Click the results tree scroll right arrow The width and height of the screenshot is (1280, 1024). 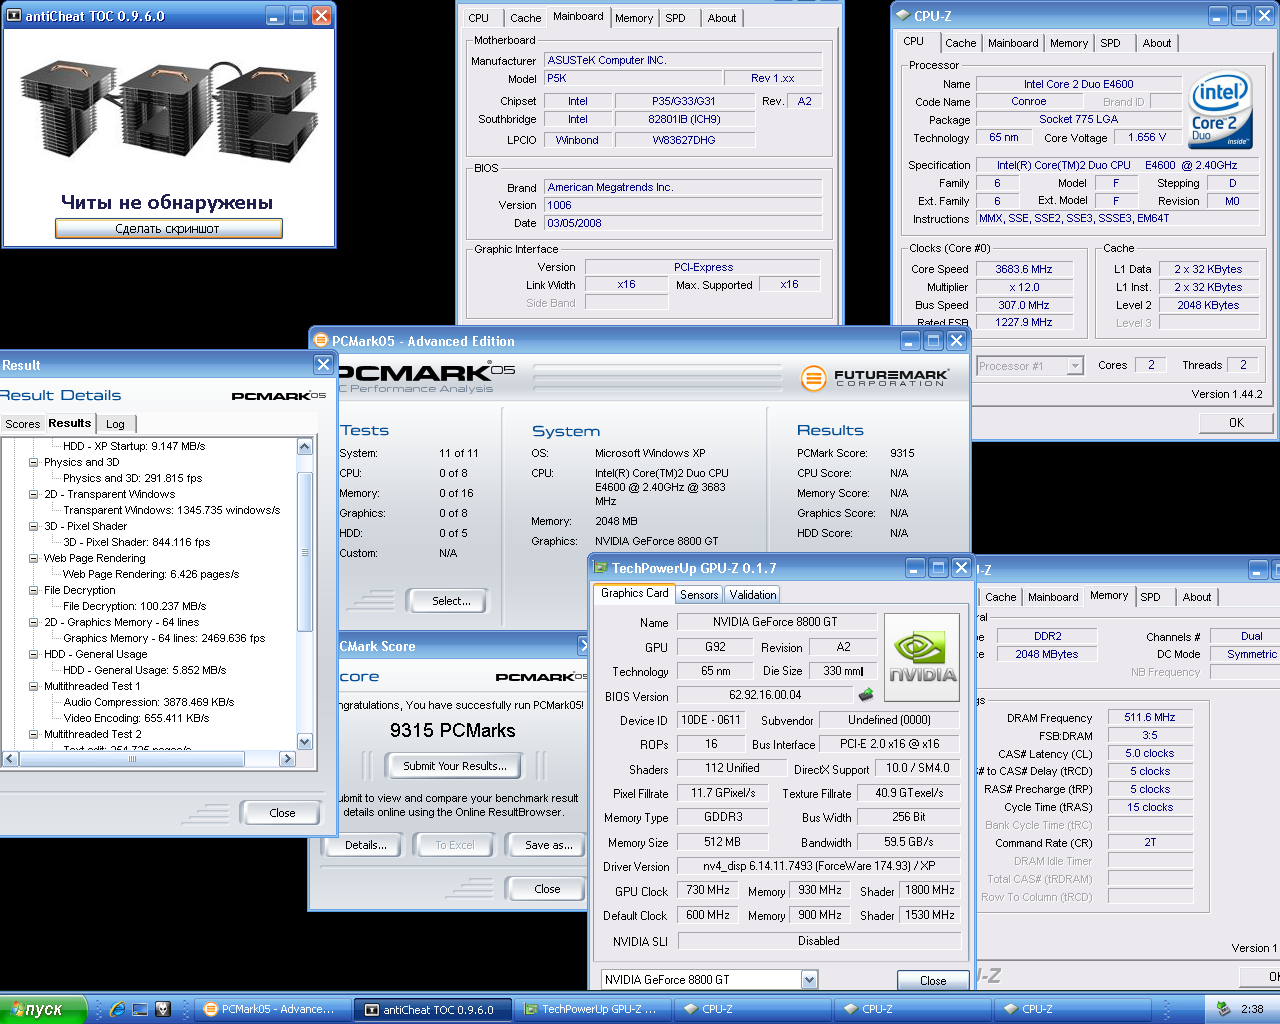click(288, 759)
